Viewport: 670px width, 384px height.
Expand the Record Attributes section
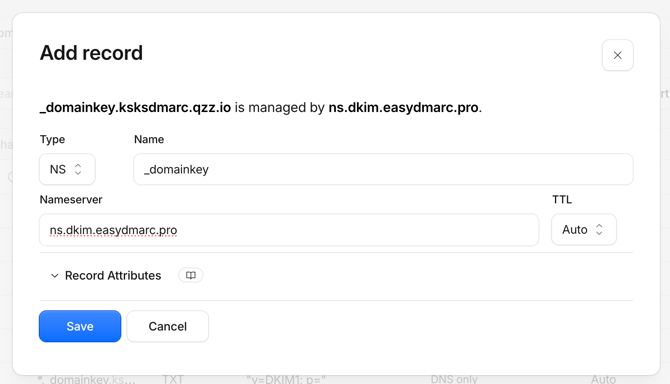coord(106,276)
